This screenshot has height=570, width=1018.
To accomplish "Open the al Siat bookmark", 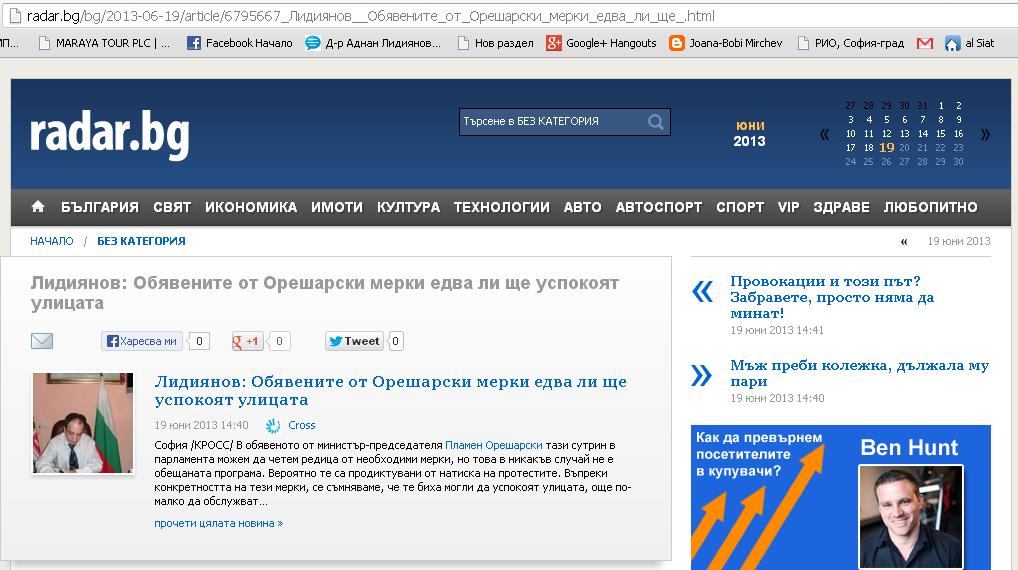I will coord(970,43).
